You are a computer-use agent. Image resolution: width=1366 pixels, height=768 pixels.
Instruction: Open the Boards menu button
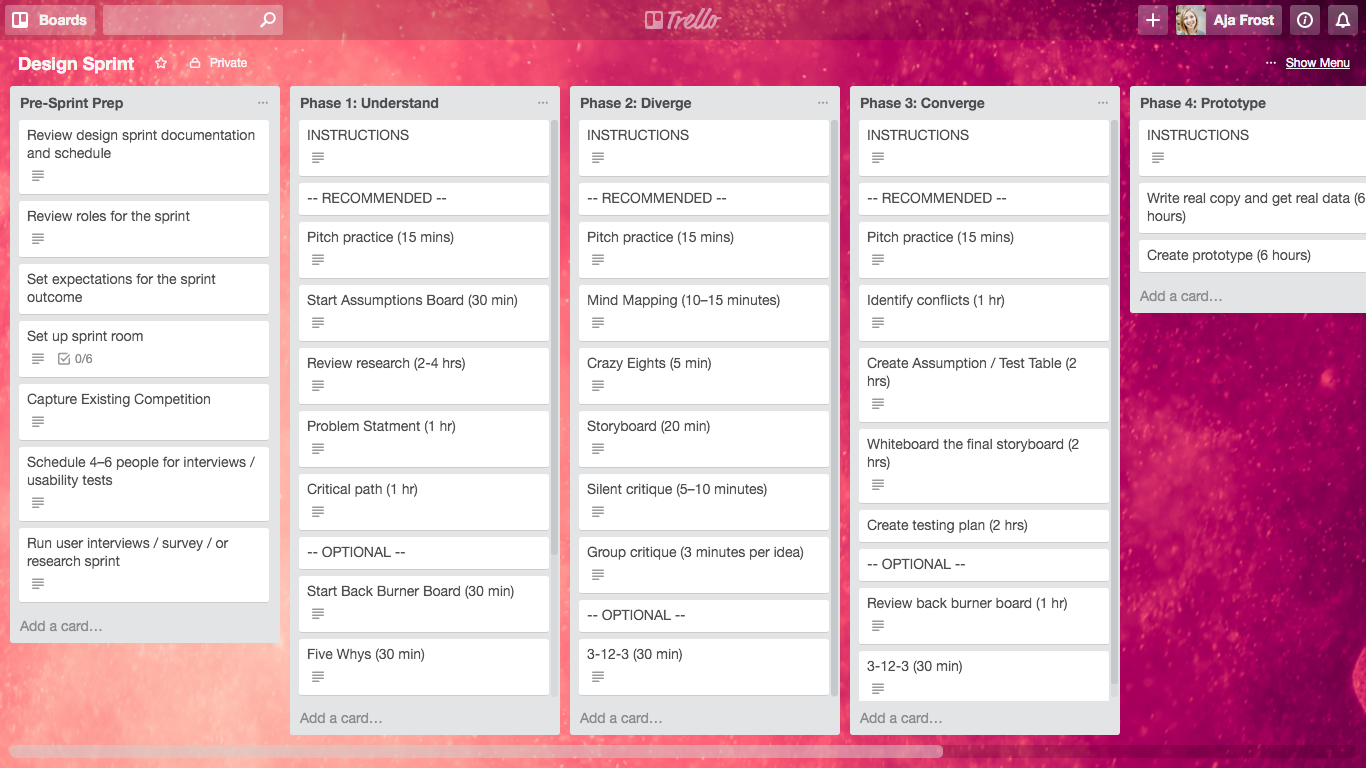(50, 20)
